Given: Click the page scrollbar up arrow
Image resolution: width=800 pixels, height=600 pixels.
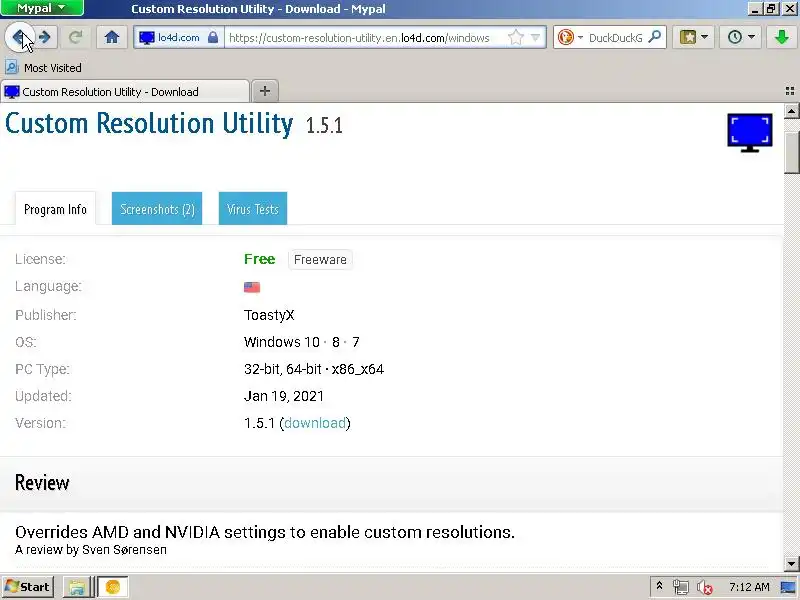Looking at the screenshot, I should pos(791,111).
